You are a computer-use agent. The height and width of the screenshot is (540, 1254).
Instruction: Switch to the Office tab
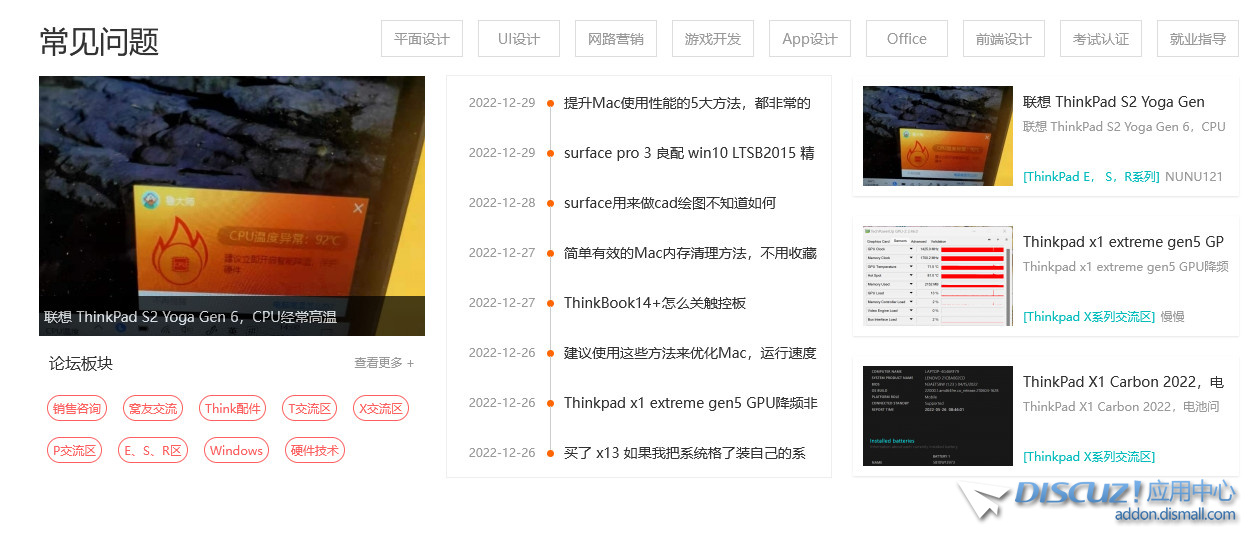(x=907, y=39)
